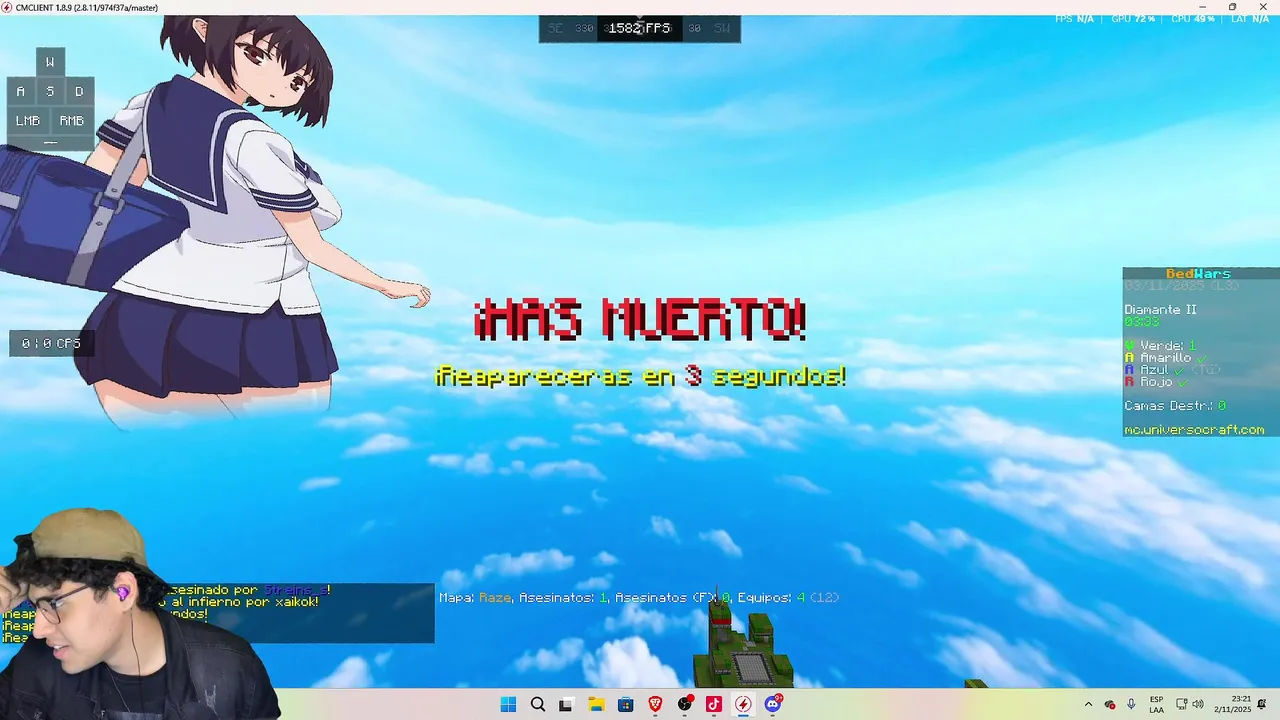The image size is (1280, 720).
Task: Focus the CMClient lightning taskbar icon
Action: [x=743, y=704]
